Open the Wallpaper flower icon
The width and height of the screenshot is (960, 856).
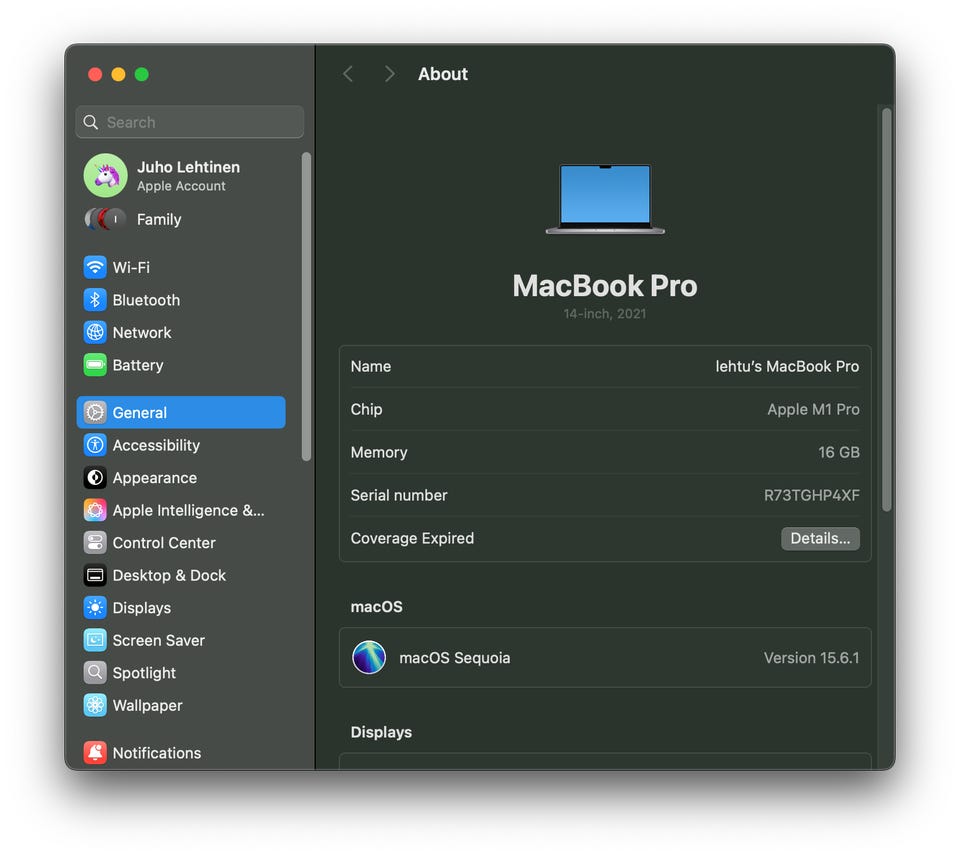point(95,705)
